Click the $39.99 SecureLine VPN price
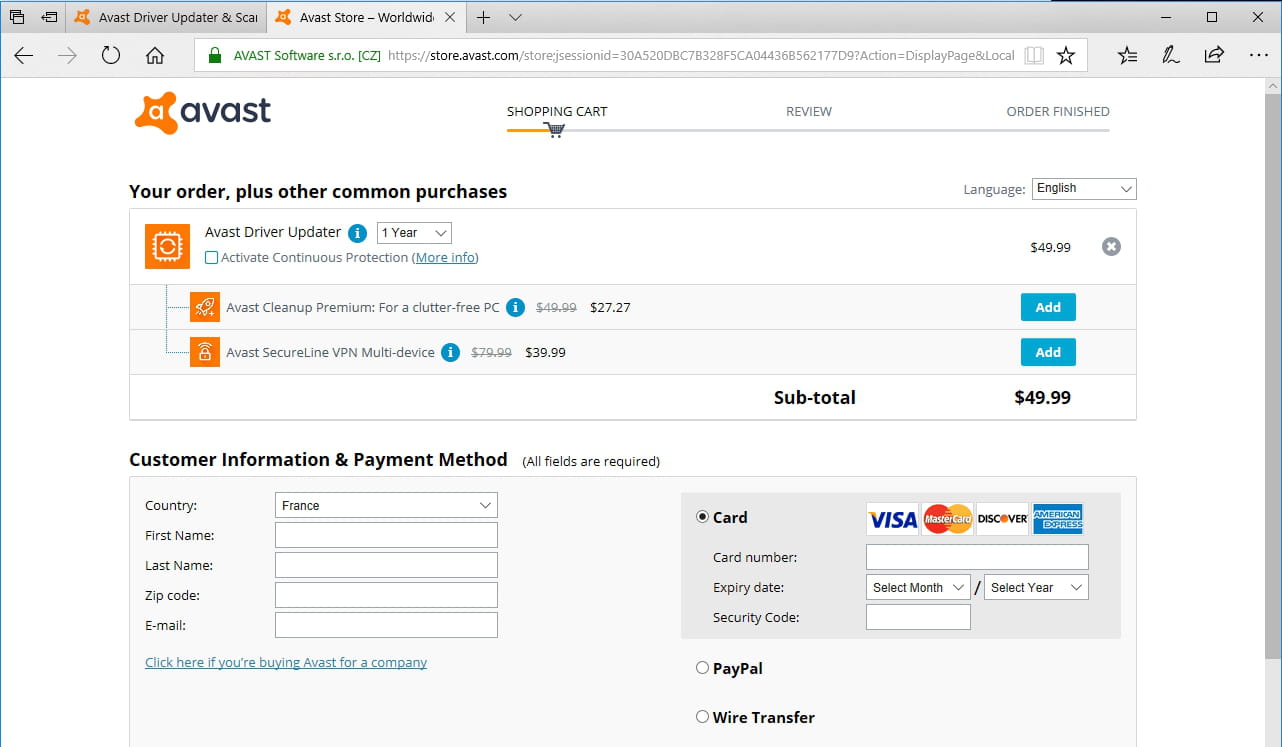The height and width of the screenshot is (747, 1282). (545, 352)
